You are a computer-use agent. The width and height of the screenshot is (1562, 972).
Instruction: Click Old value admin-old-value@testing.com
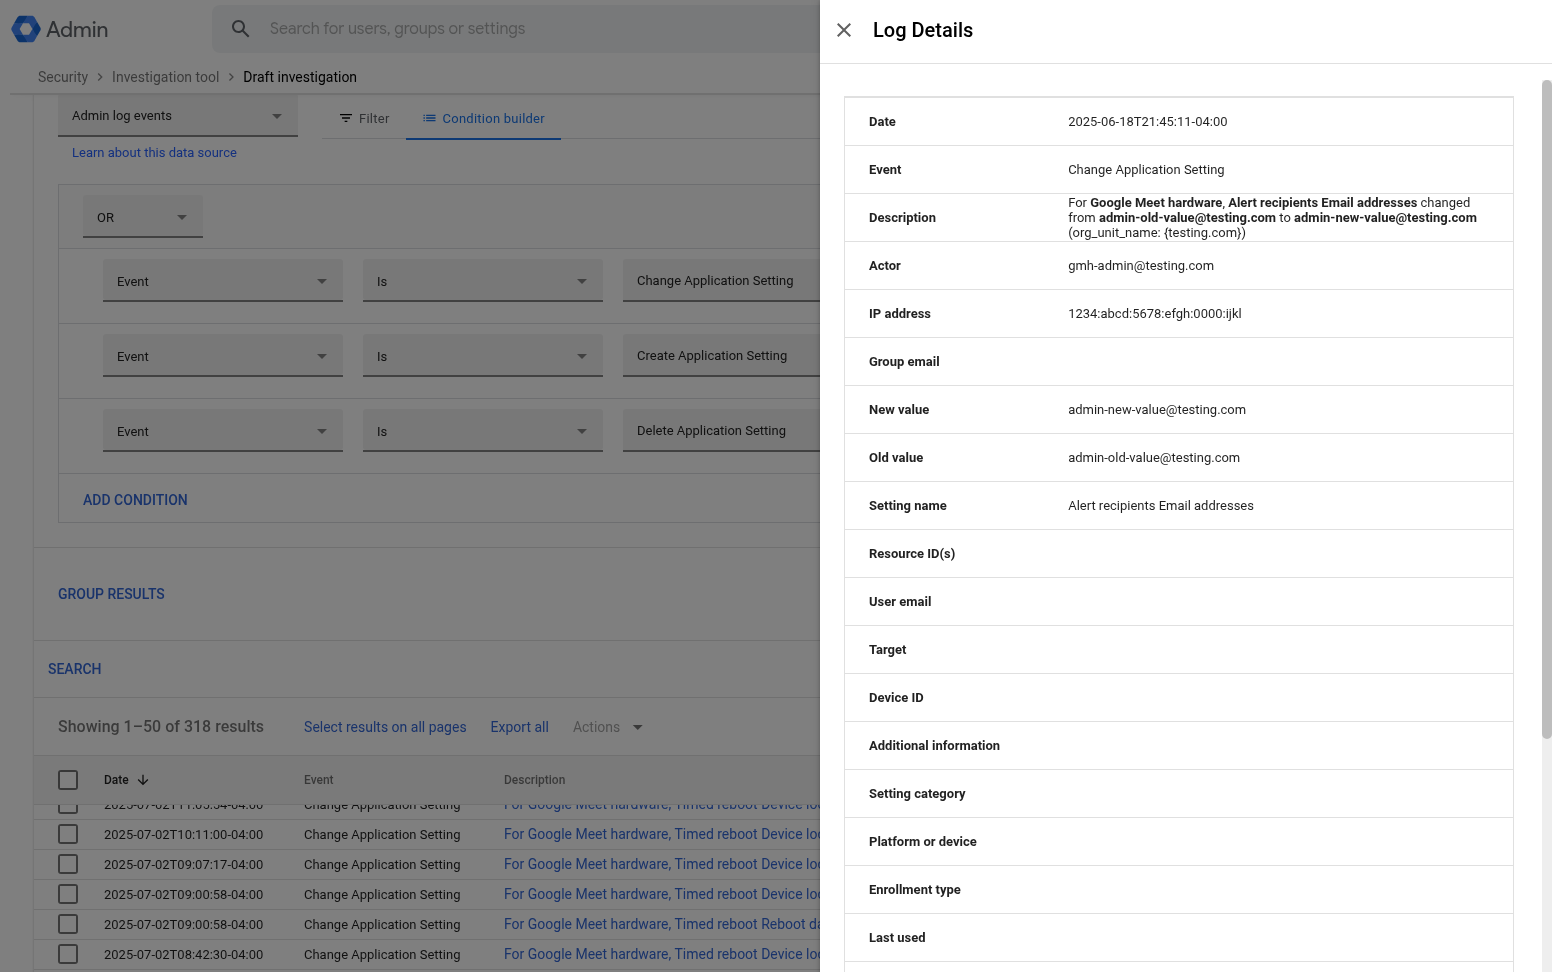click(1154, 458)
